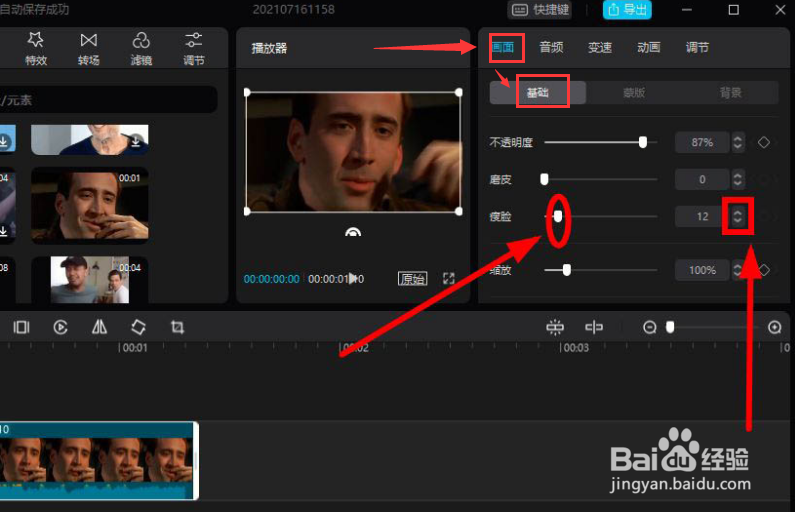
Task: Select the 背景 background sub-tab
Action: tap(731, 93)
